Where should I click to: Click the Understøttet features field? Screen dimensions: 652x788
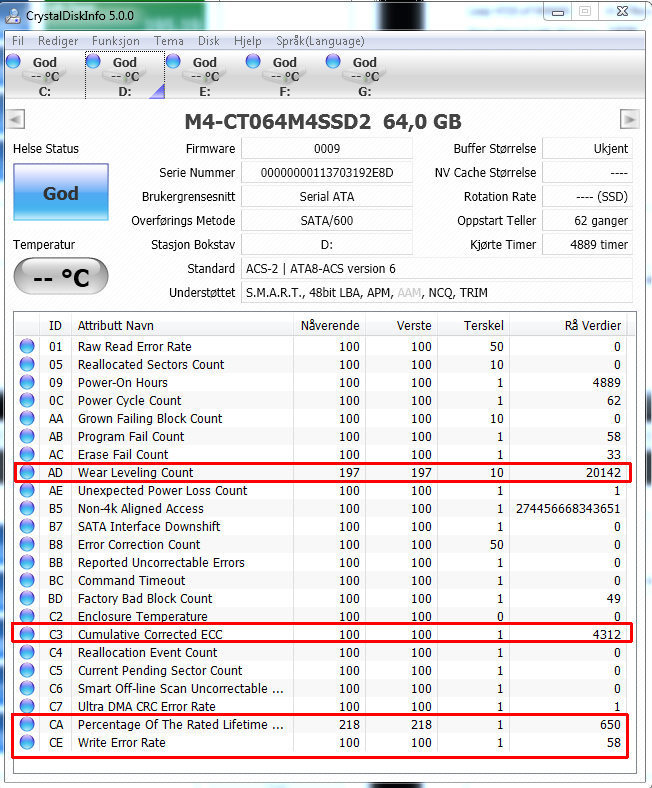tap(437, 292)
